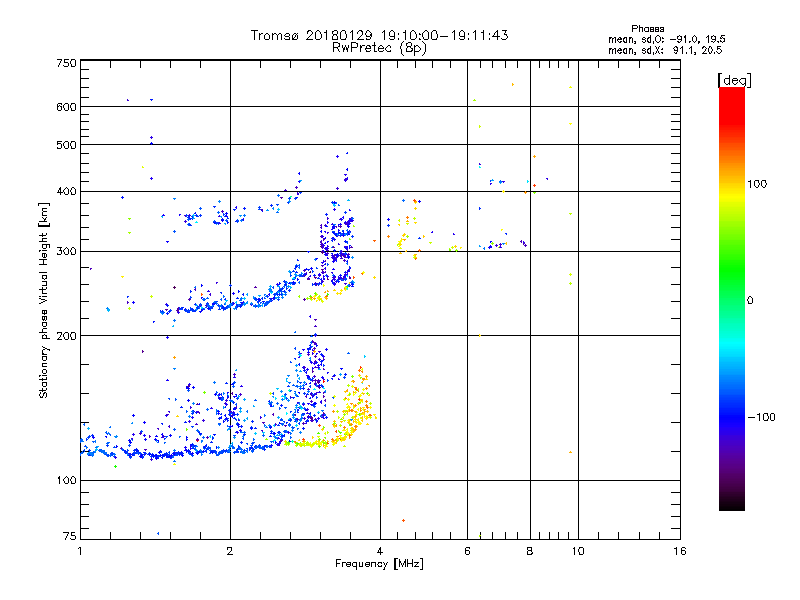The image size is (800, 600).
Task: Click the x-axis tick label '2'
Action: coord(230,551)
